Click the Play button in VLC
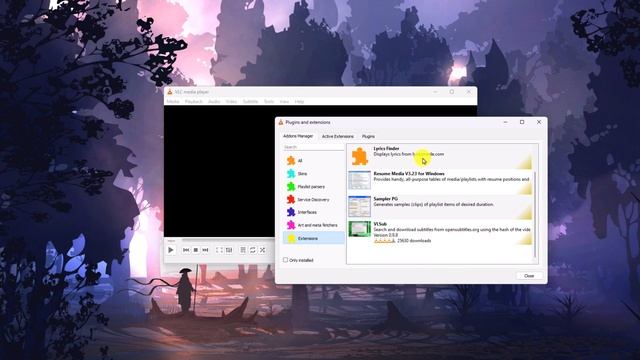Viewport: 640px width, 360px height. (x=171, y=250)
